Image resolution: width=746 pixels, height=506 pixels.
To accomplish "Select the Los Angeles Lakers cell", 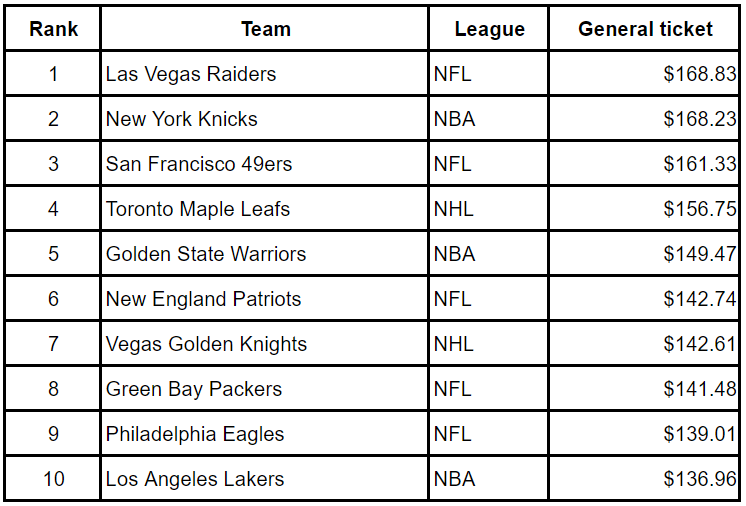I will click(195, 479).
